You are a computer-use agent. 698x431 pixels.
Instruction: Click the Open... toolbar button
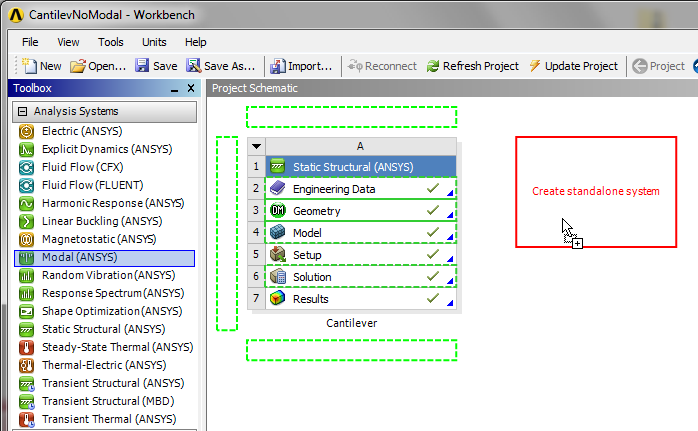pos(98,66)
